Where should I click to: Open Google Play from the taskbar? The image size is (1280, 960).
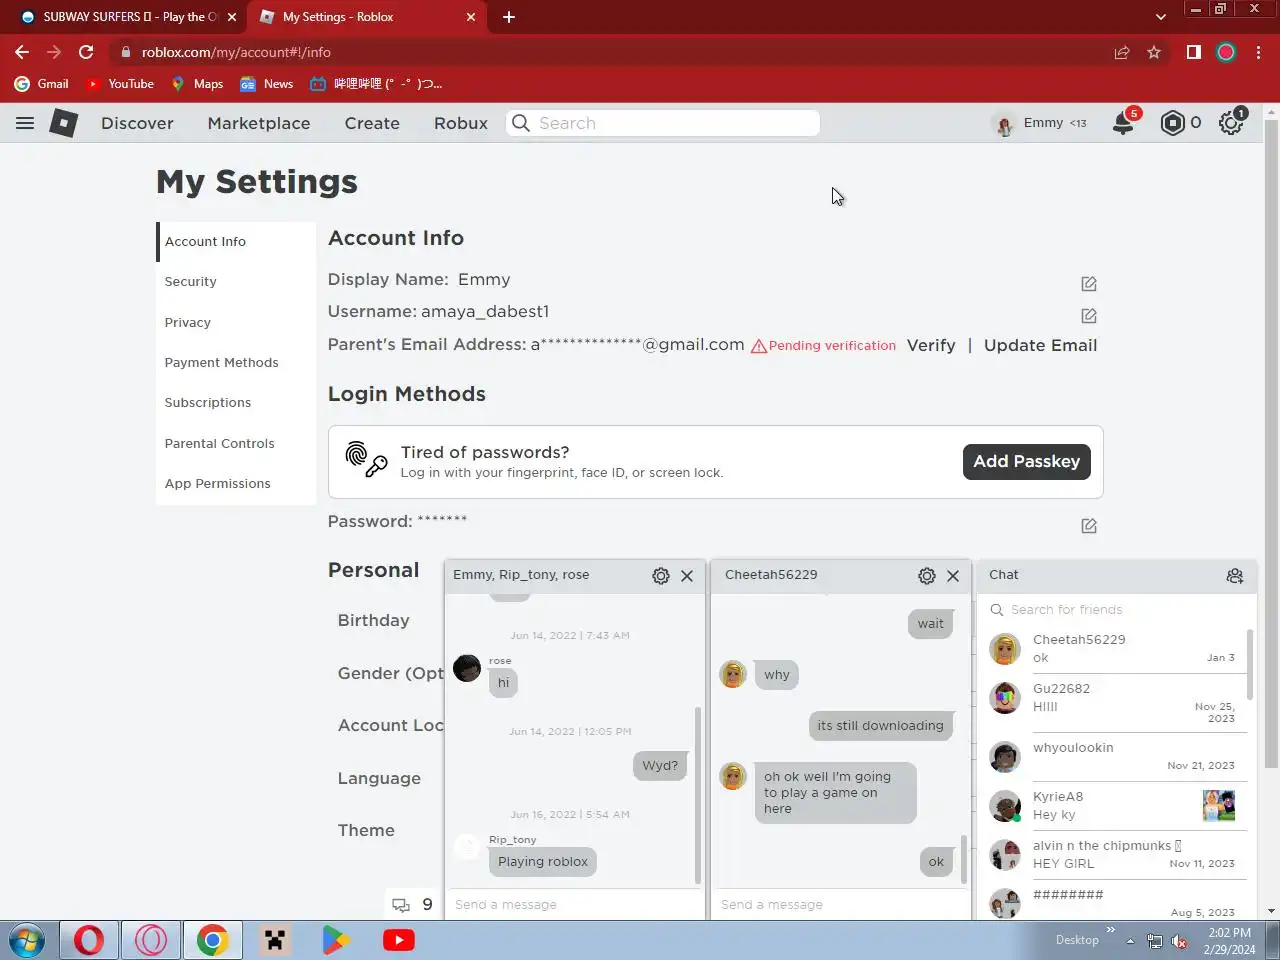336,940
